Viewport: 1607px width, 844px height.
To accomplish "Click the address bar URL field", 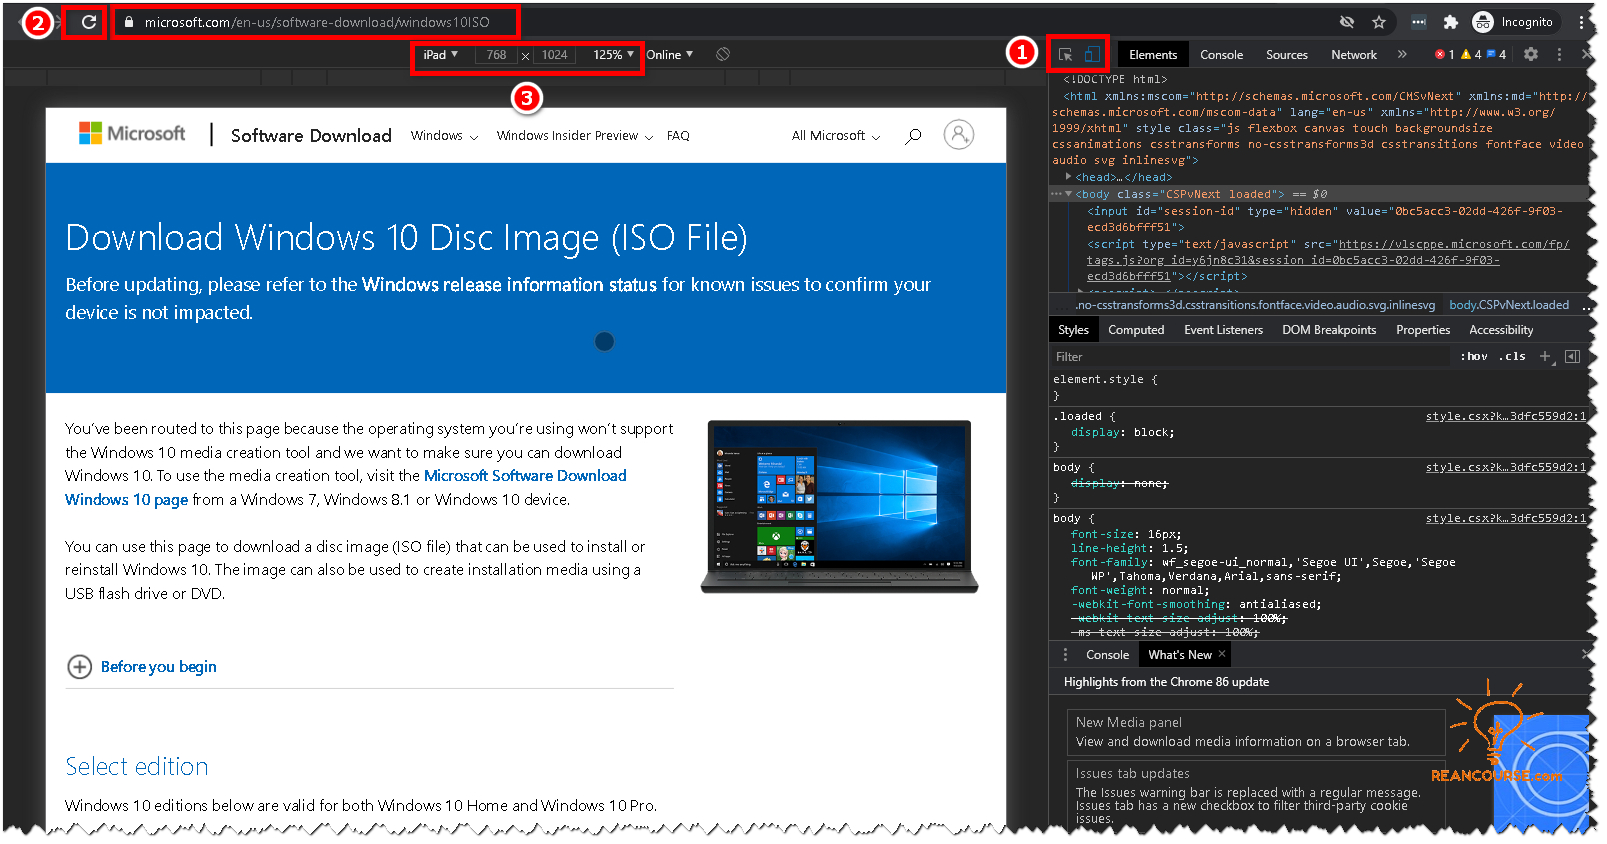I will pos(317,22).
